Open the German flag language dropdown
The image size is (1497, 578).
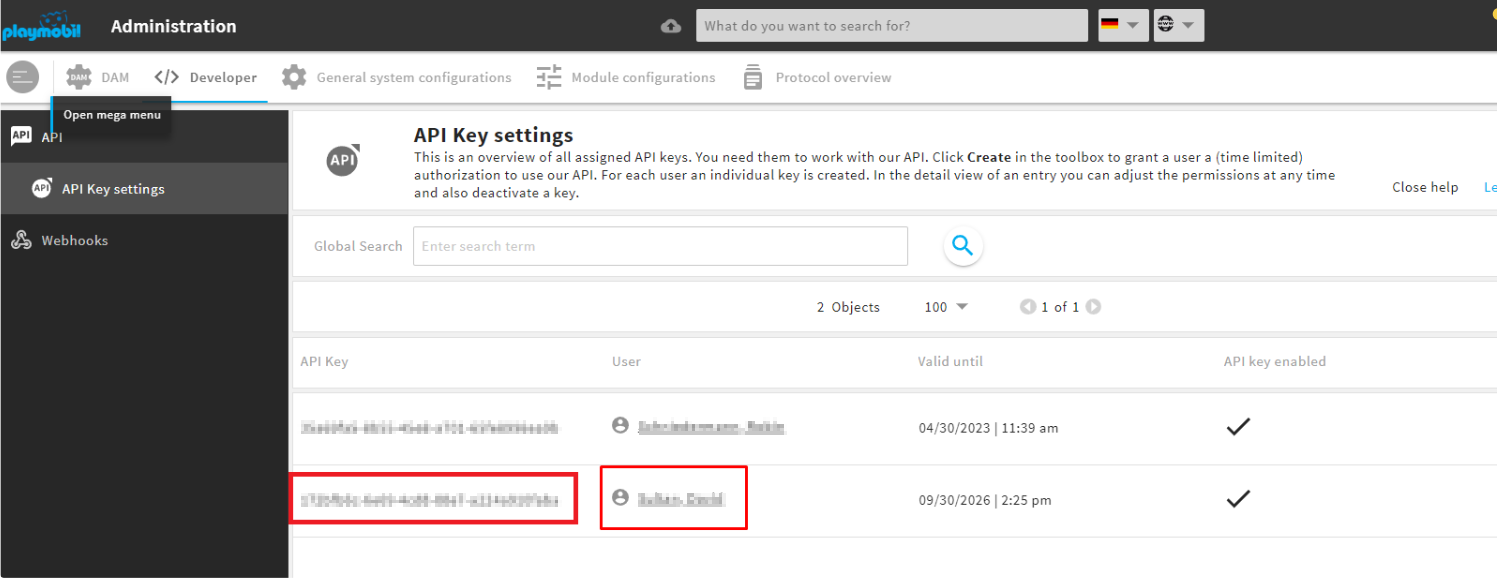[x=1122, y=26]
